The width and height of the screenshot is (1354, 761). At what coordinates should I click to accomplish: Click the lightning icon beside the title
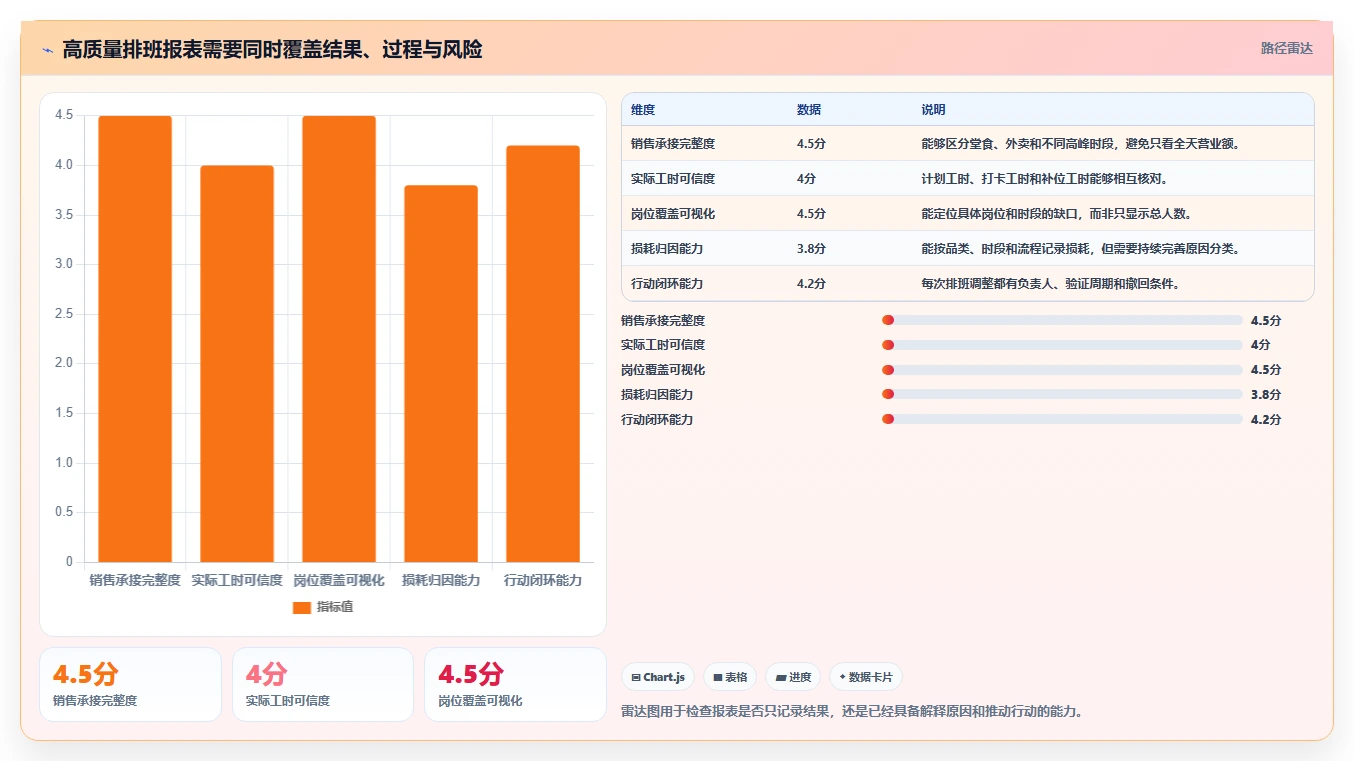[47, 49]
